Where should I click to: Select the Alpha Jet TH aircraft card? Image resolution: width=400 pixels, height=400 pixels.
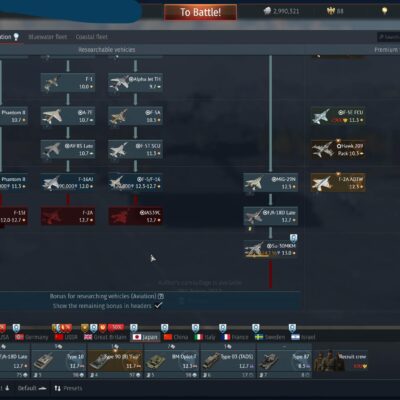(135, 83)
